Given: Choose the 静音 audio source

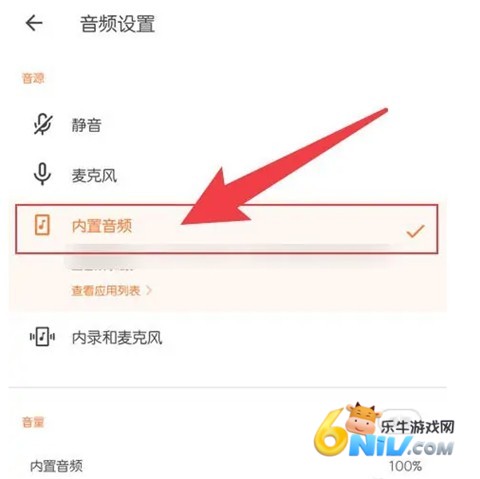Looking at the screenshot, I should point(86,125).
